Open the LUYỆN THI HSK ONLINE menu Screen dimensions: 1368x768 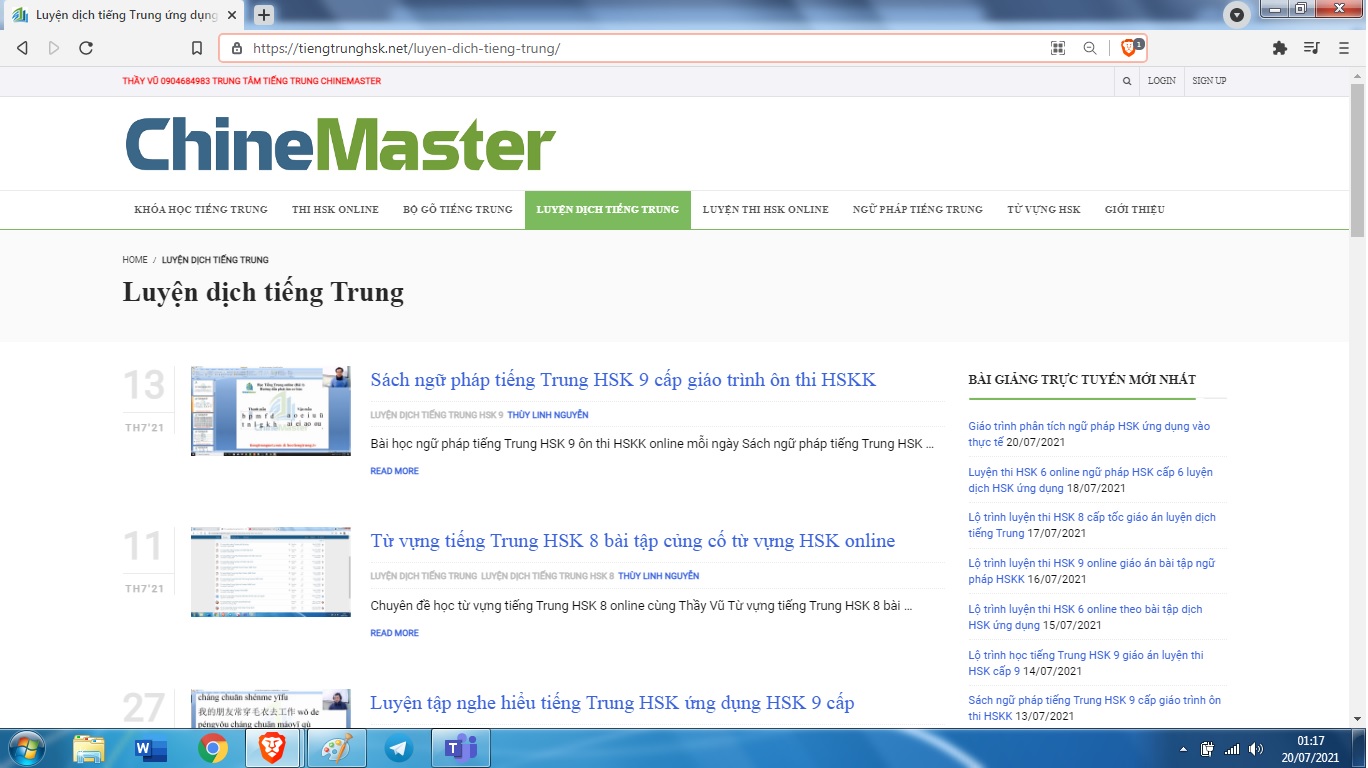point(766,210)
